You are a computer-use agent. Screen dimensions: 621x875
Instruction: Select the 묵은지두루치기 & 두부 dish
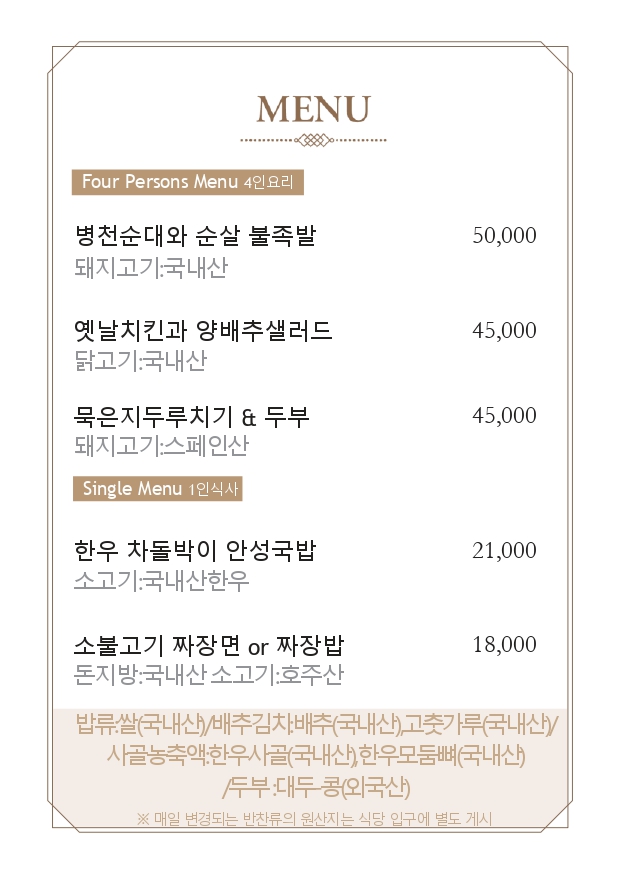point(192,415)
